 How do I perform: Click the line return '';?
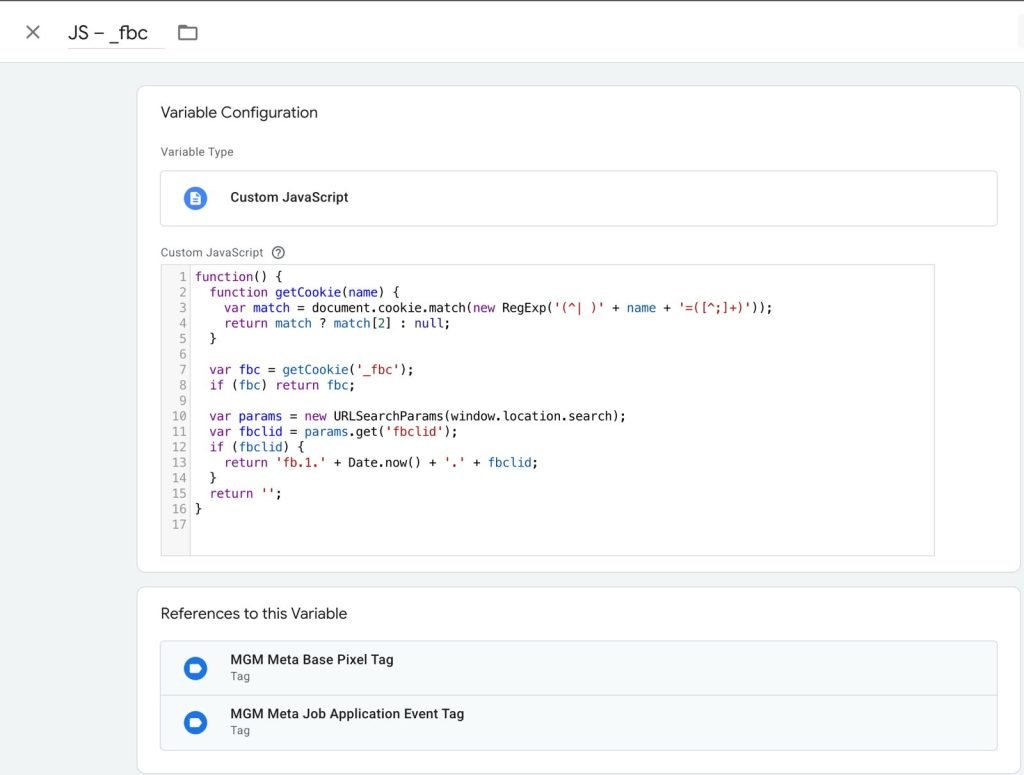(x=246, y=494)
